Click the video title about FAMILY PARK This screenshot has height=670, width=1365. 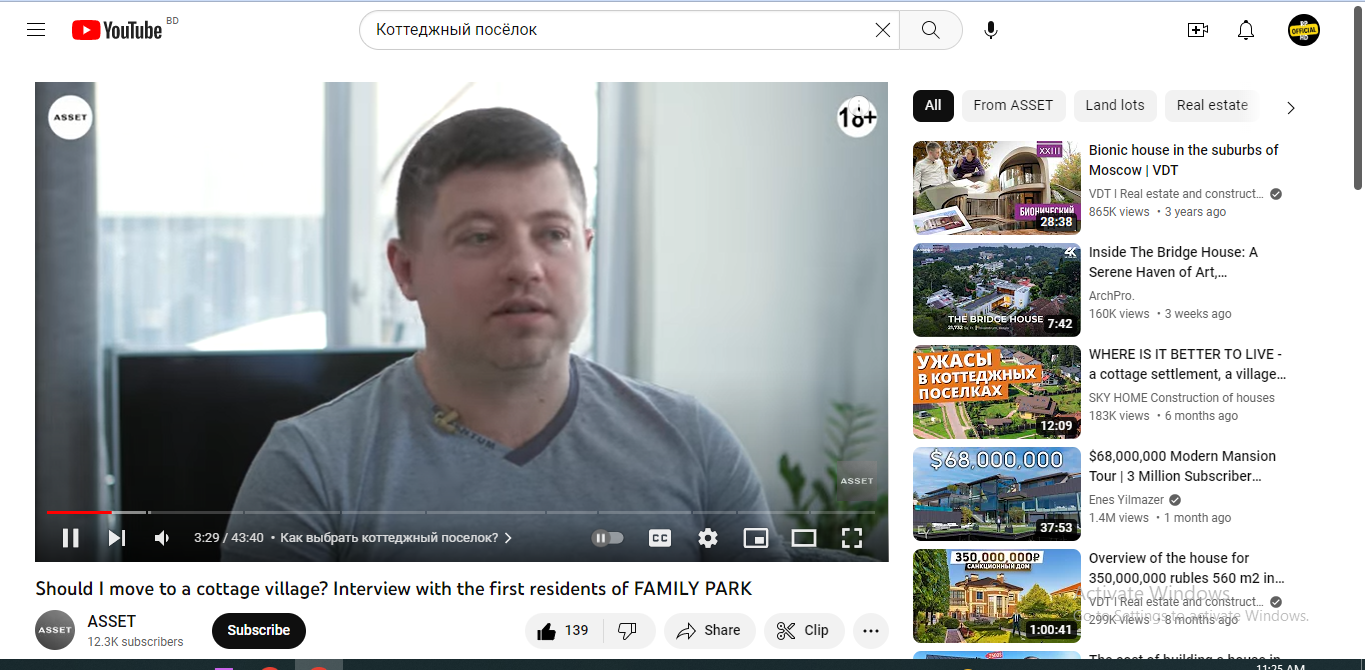tap(394, 589)
